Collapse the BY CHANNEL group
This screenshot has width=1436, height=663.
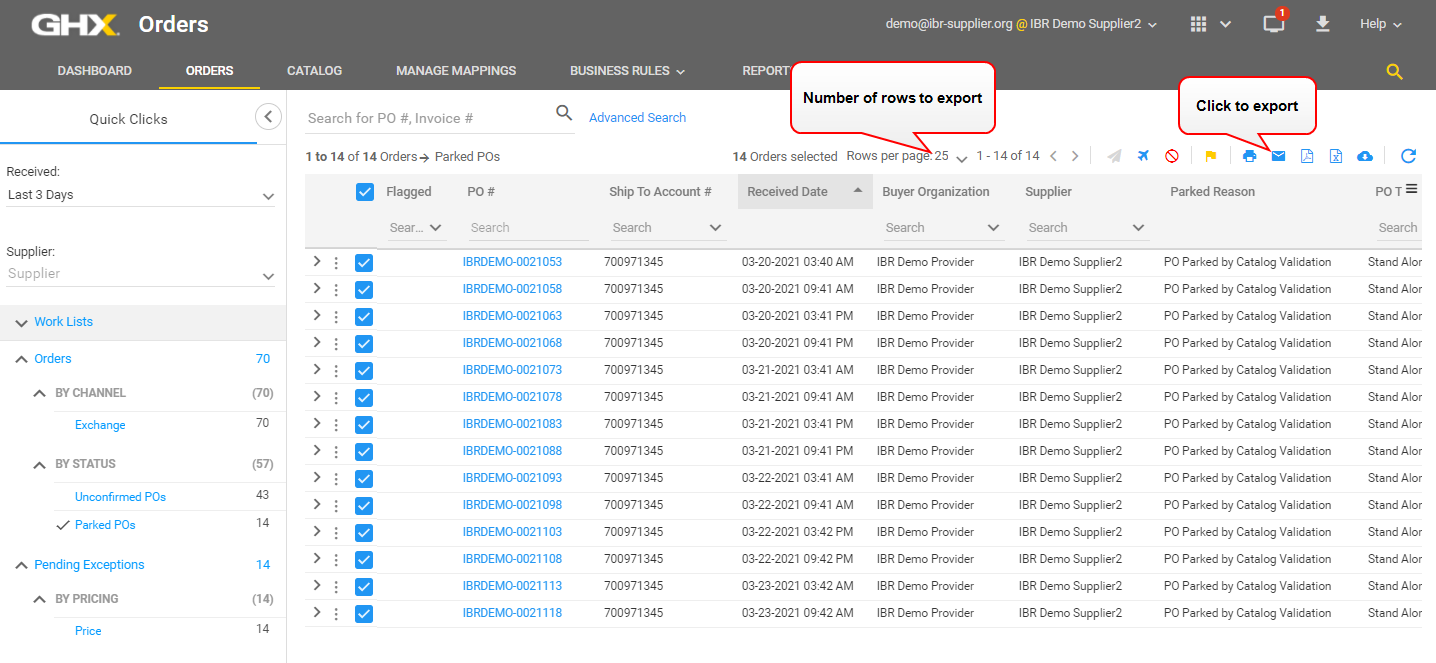pyautogui.click(x=40, y=393)
